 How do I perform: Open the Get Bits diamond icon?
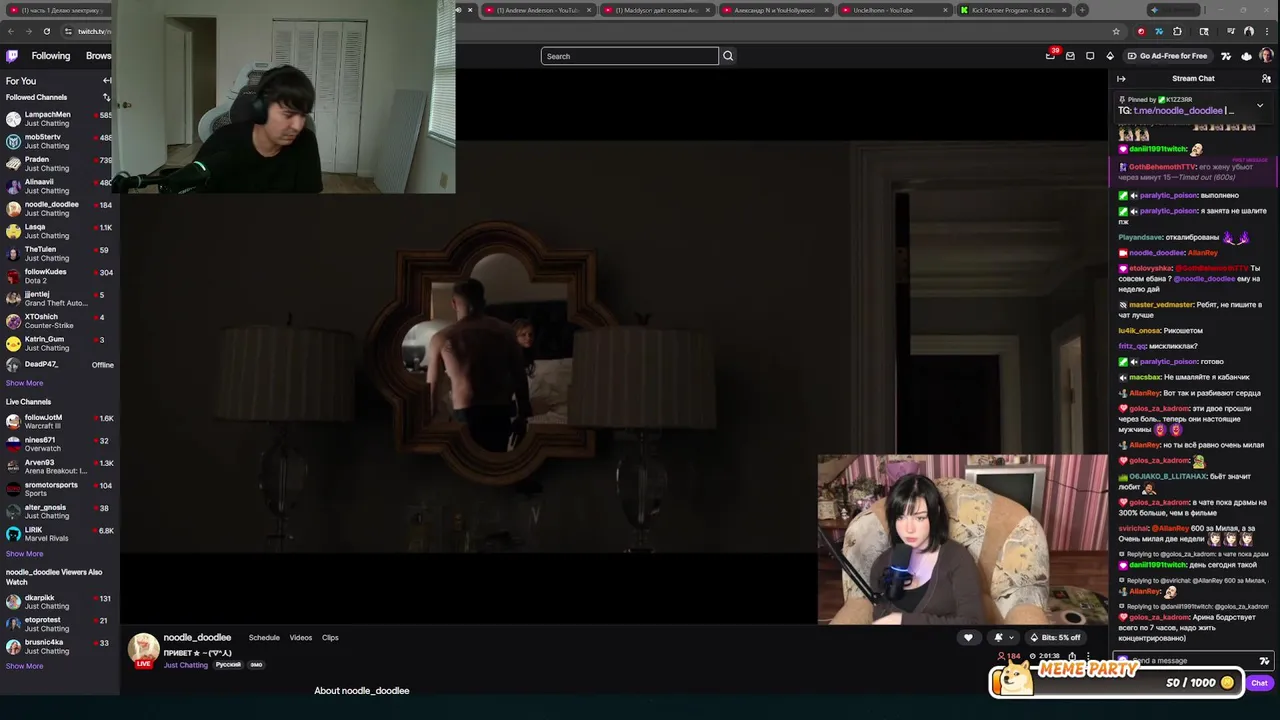[1110, 56]
